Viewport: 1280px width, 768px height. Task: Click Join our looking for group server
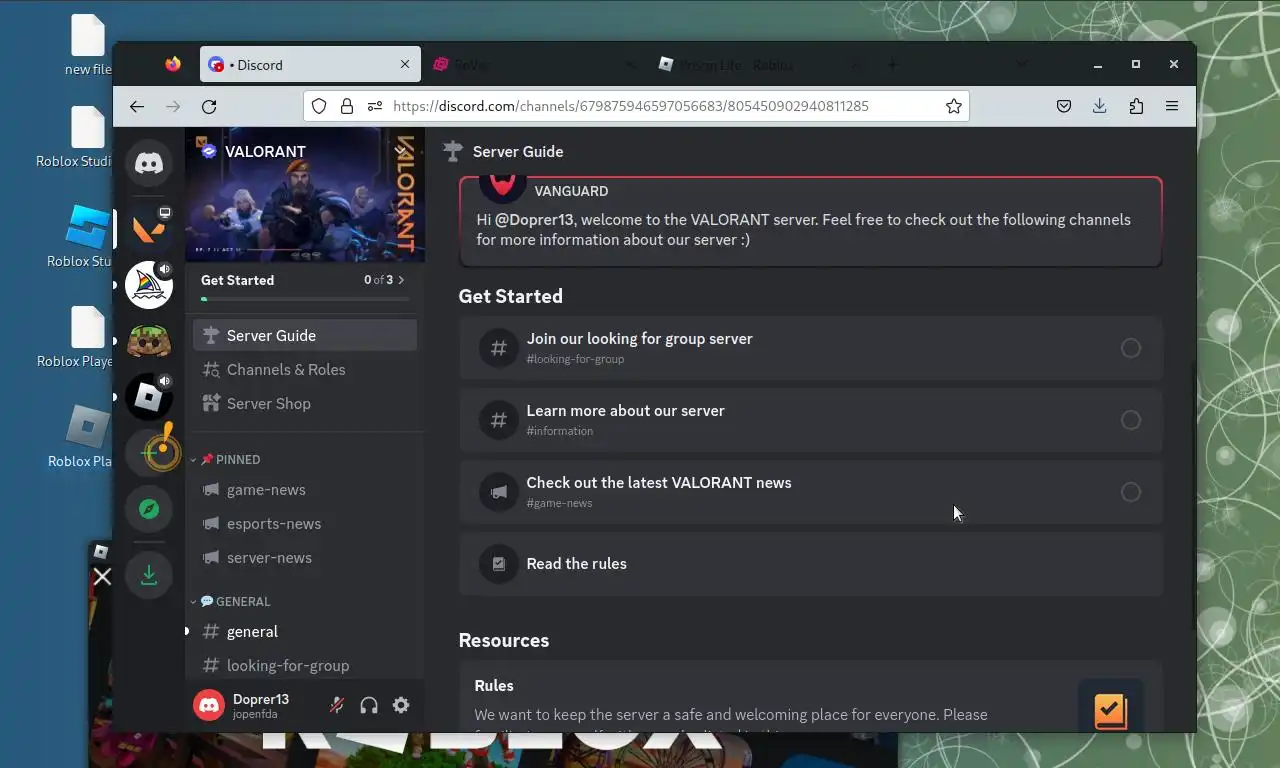(811, 348)
